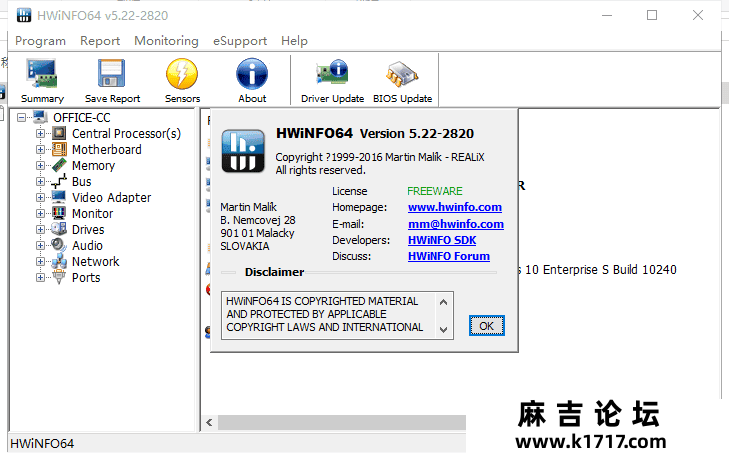Click the Ports connector icon

click(59, 277)
